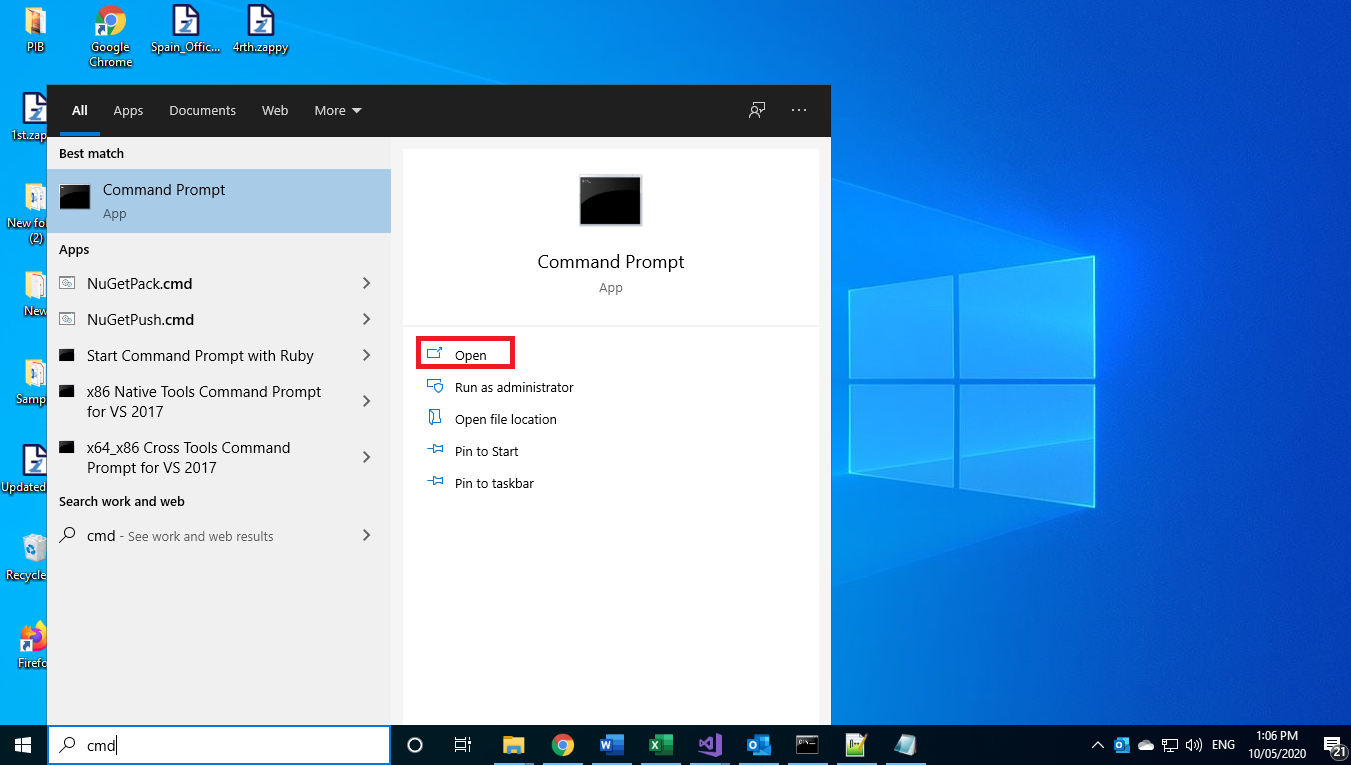Open the green notepad app on taskbar
The height and width of the screenshot is (765, 1351).
pos(856,745)
